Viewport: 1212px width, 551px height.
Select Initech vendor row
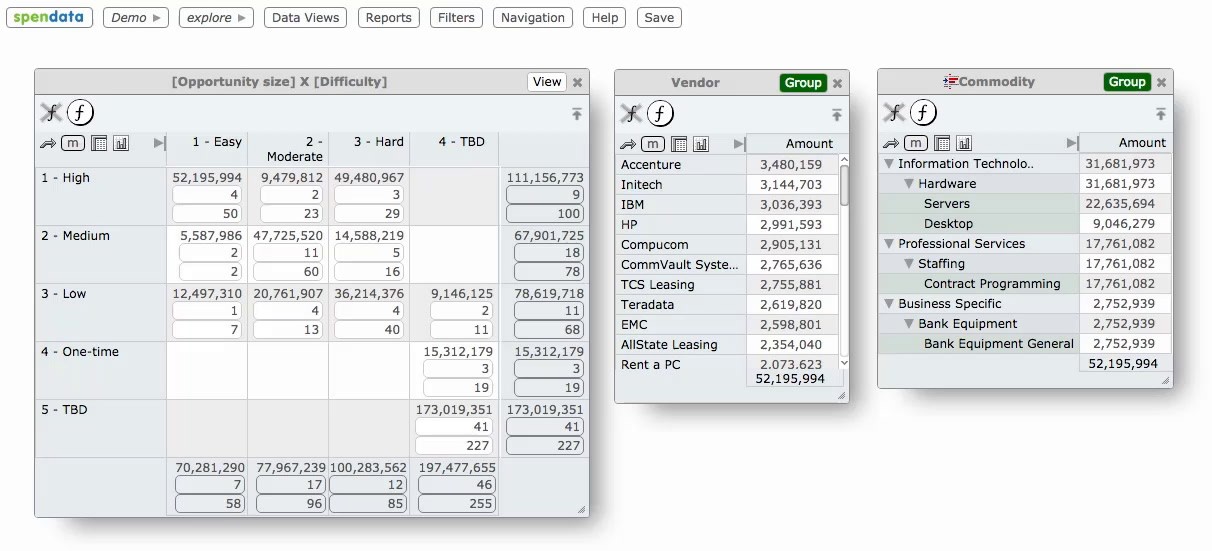click(727, 184)
